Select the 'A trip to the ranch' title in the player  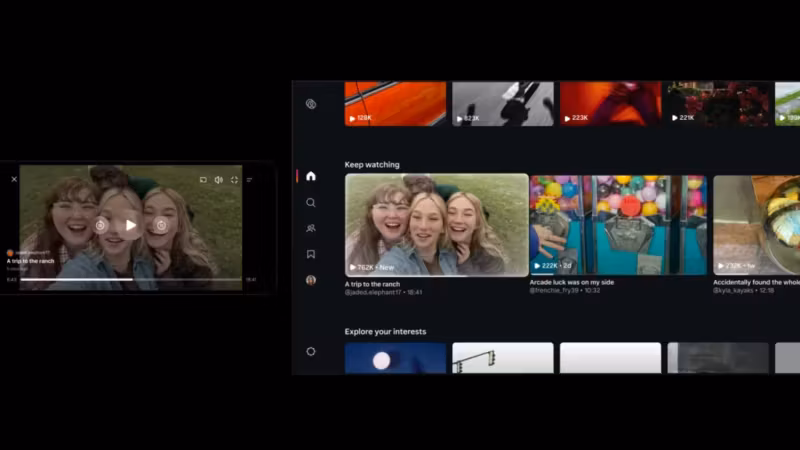tap(31, 261)
